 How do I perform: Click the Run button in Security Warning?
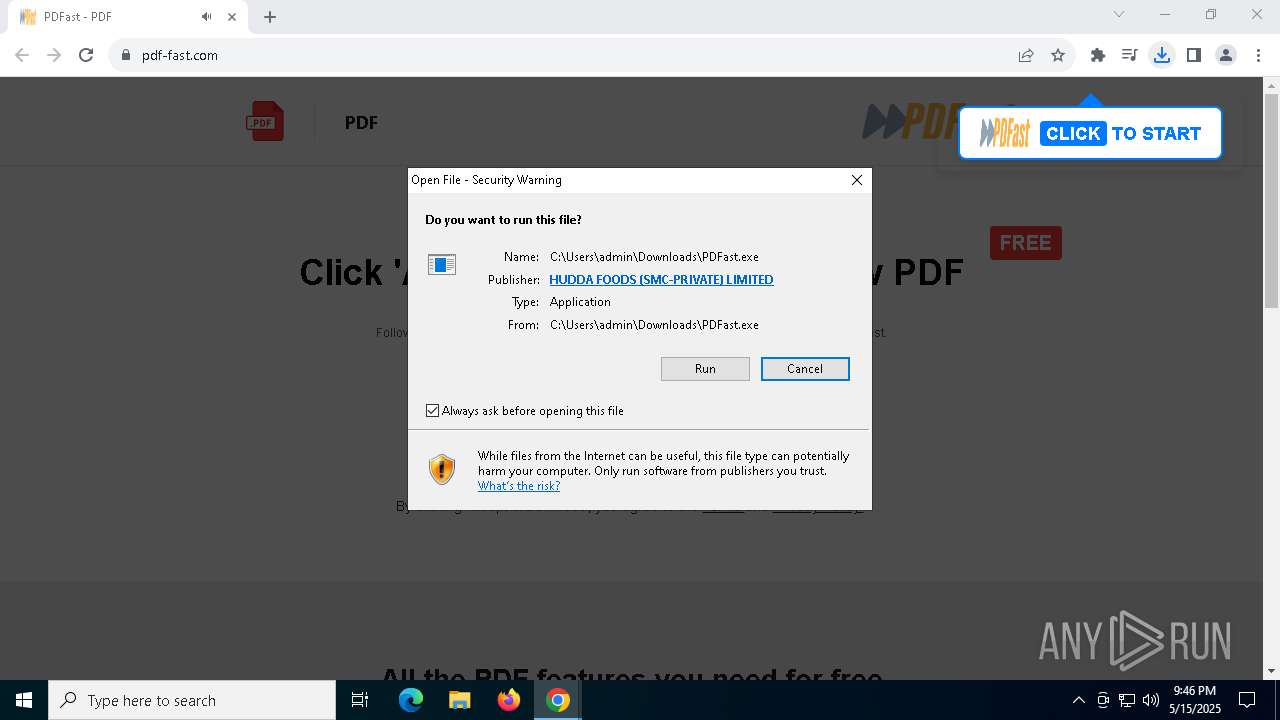[x=705, y=369]
